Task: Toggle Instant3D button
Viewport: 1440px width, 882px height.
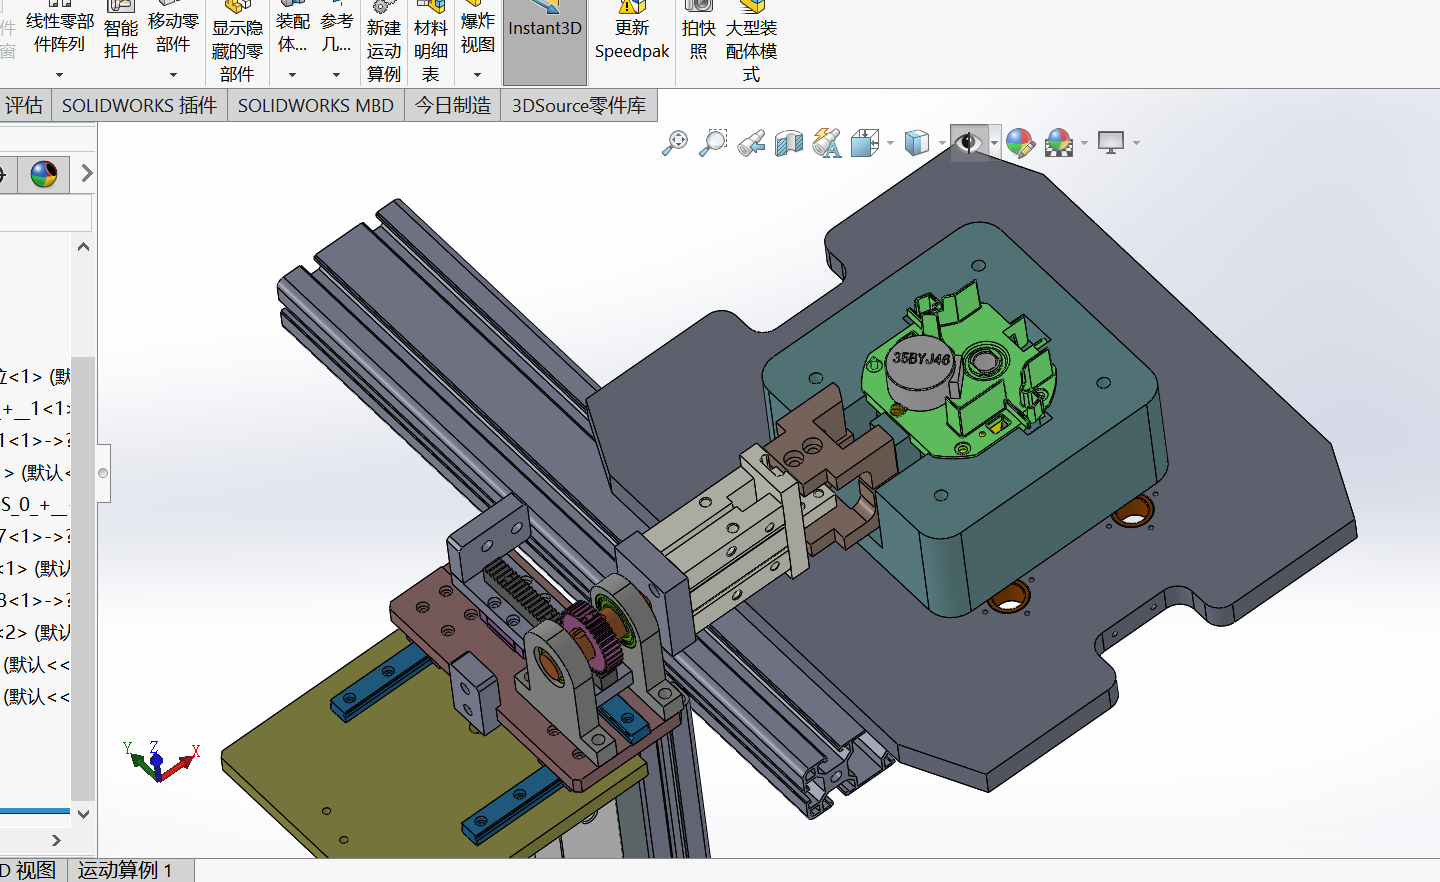Action: coord(545,40)
